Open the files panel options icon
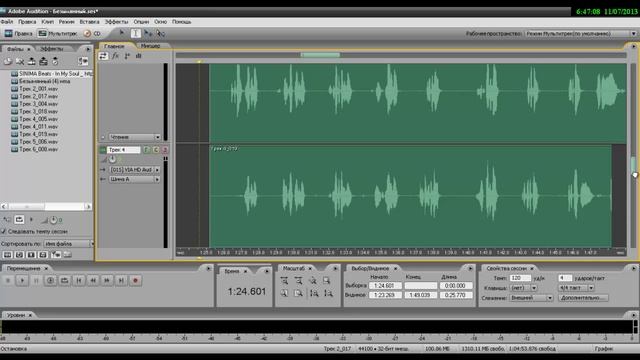 [x=83, y=61]
